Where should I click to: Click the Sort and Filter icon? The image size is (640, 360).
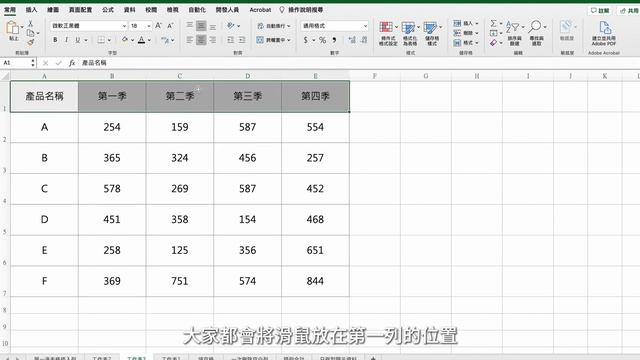click(x=513, y=27)
